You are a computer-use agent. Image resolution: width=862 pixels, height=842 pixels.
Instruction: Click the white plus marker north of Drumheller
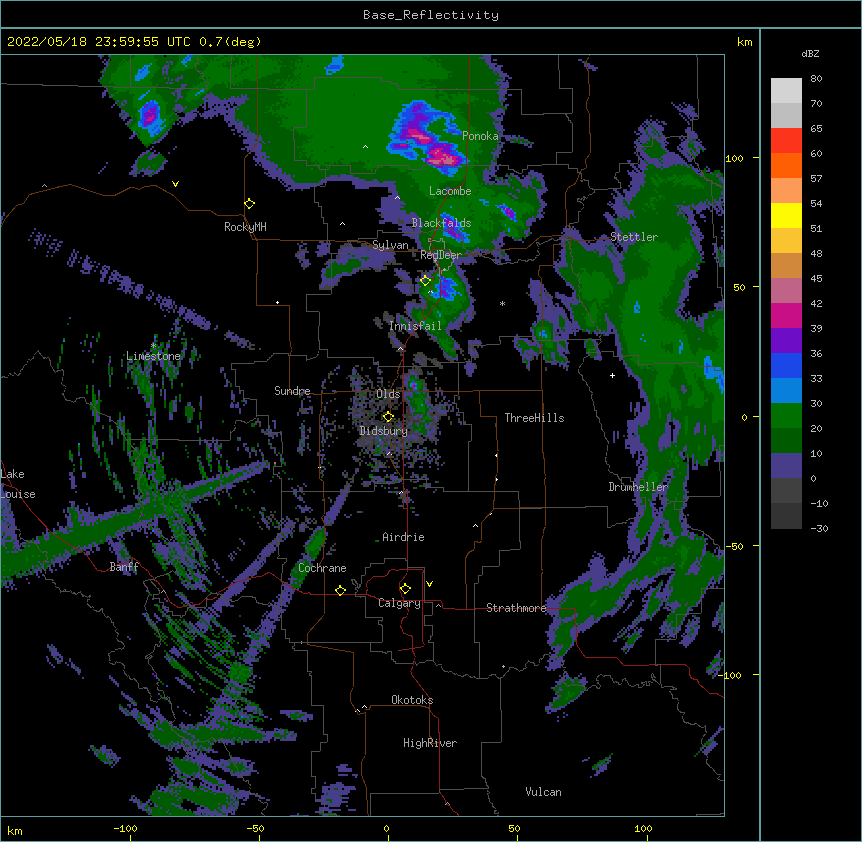click(612, 375)
